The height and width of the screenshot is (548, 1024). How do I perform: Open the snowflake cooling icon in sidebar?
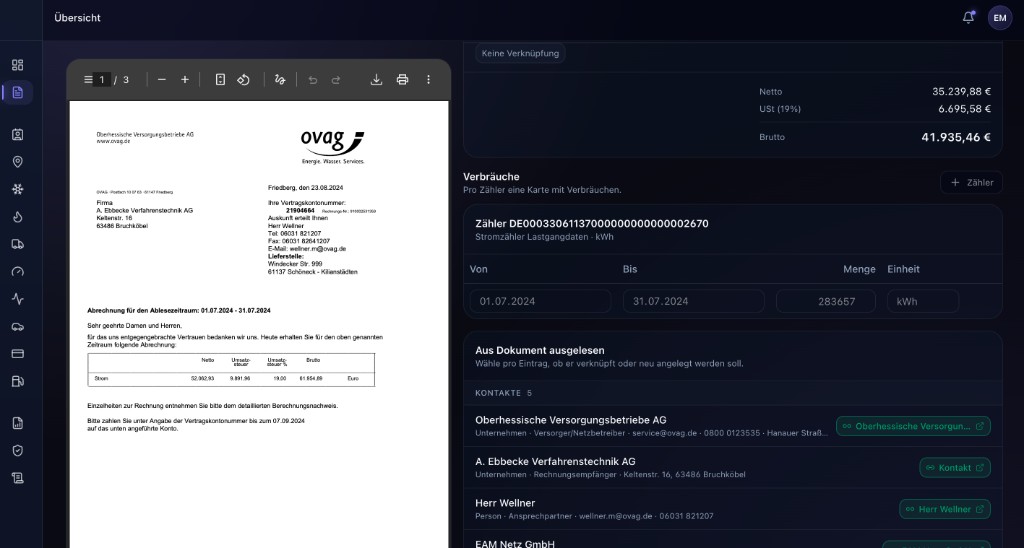18,189
